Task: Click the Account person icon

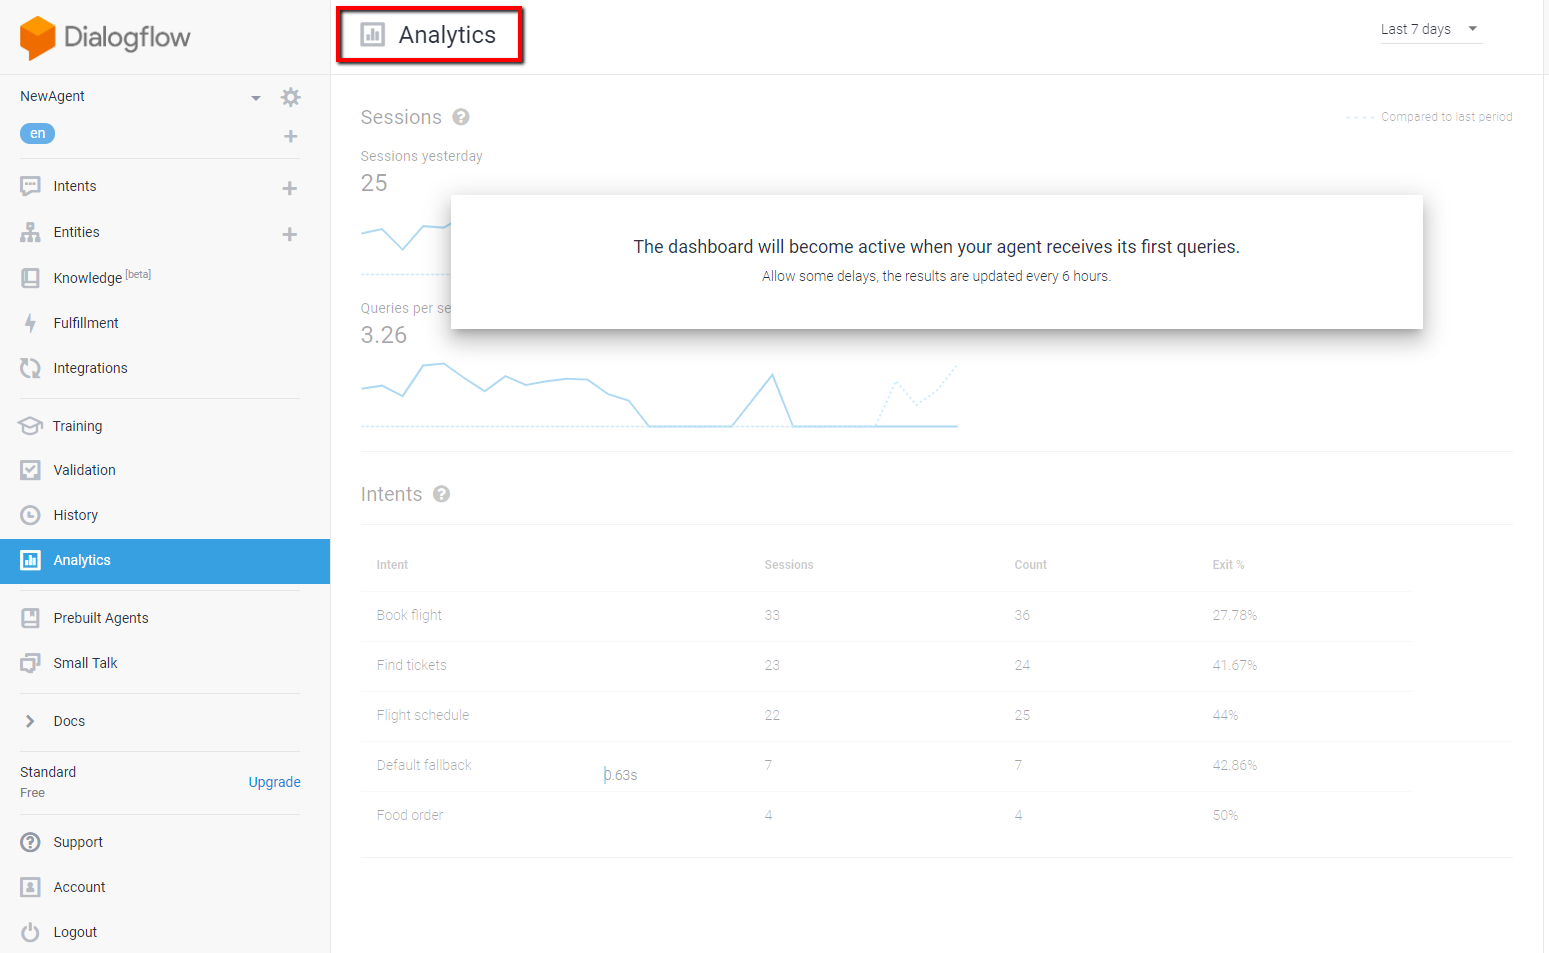Action: point(31,887)
